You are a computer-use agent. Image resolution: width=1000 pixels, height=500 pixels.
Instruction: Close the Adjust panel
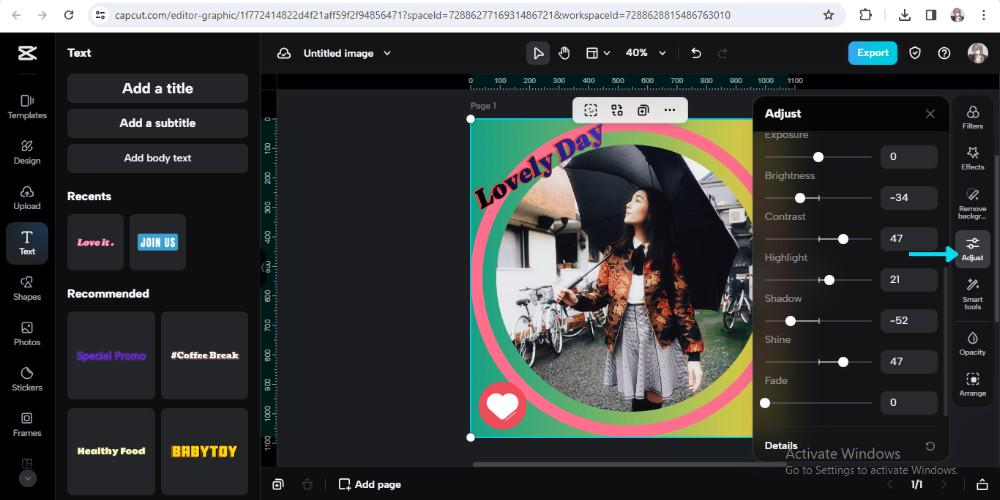coord(930,114)
